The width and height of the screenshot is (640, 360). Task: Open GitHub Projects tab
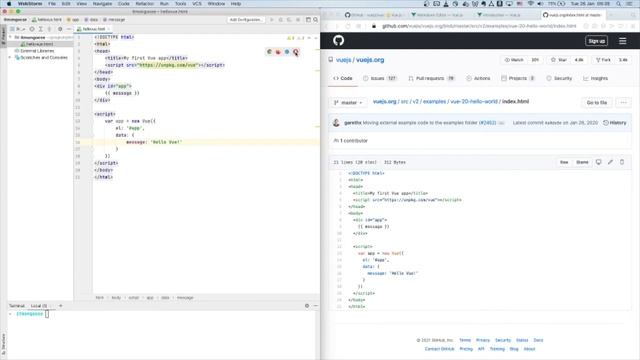pyautogui.click(x=518, y=78)
